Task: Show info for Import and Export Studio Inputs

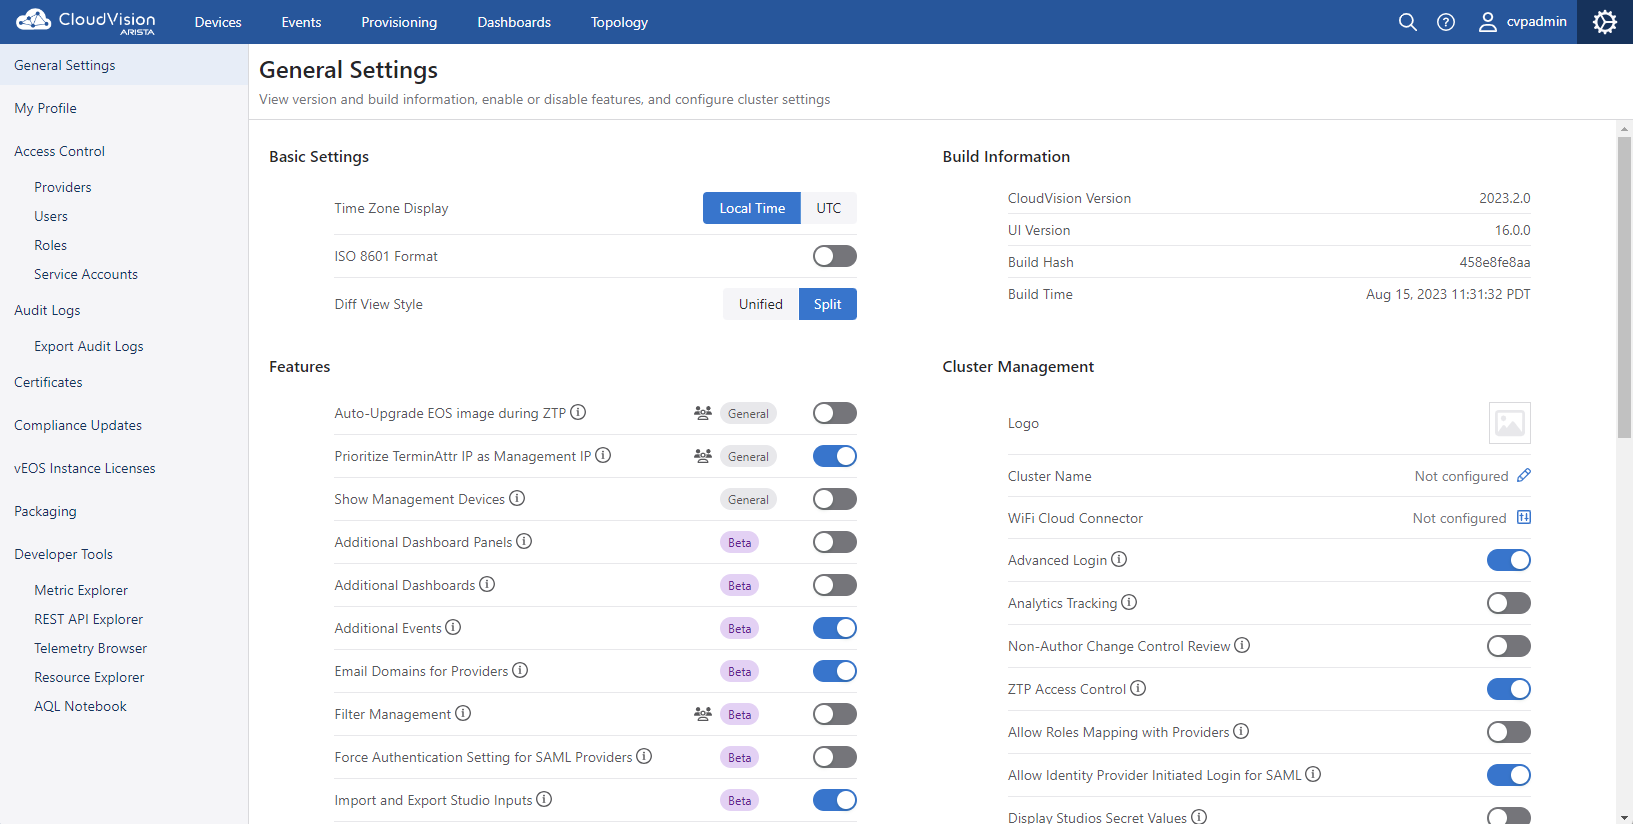Action: pyautogui.click(x=544, y=799)
